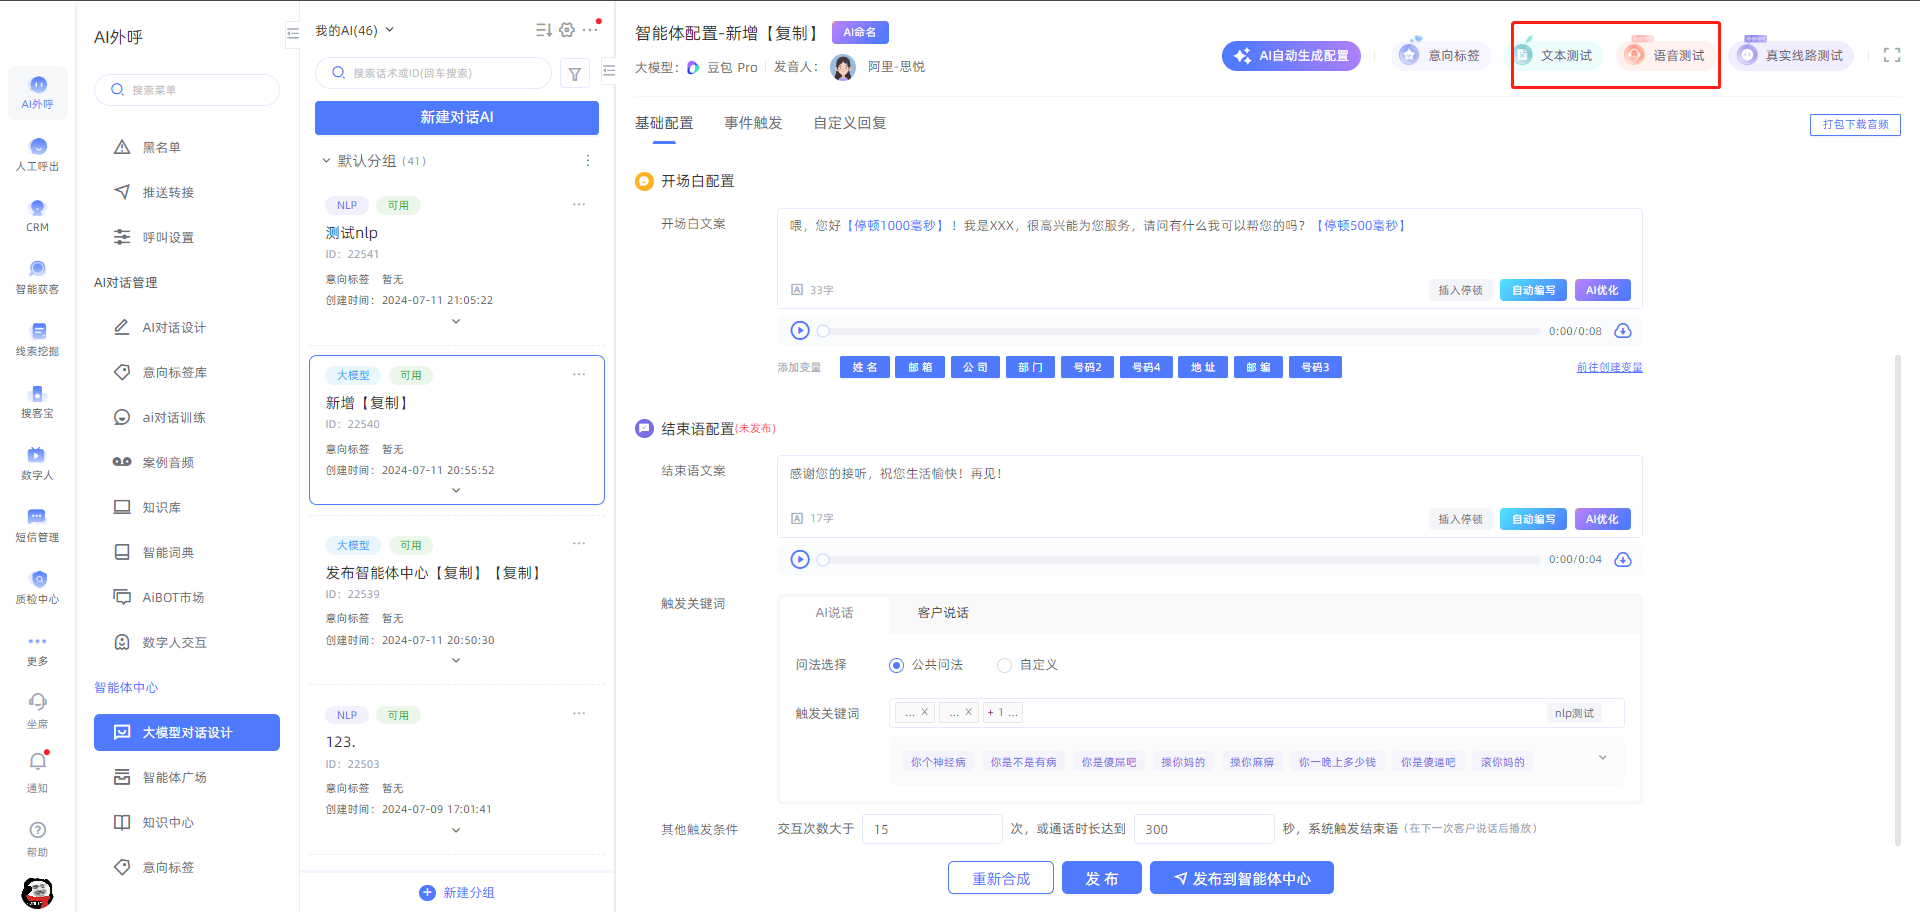Open the 线索挖掘 sidebar module
Viewport: 1920px width, 912px height.
[38, 339]
